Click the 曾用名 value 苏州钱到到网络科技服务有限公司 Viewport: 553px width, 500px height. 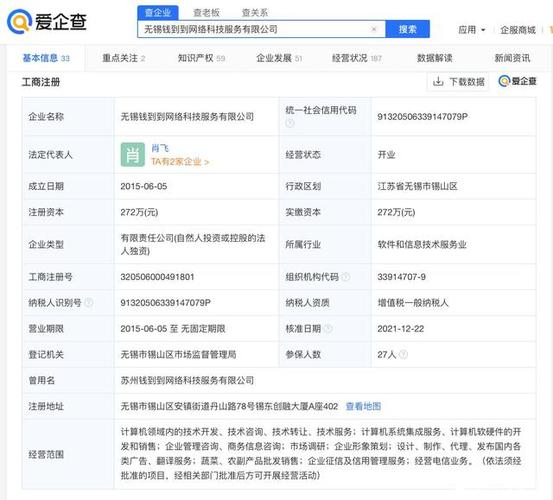click(x=187, y=380)
